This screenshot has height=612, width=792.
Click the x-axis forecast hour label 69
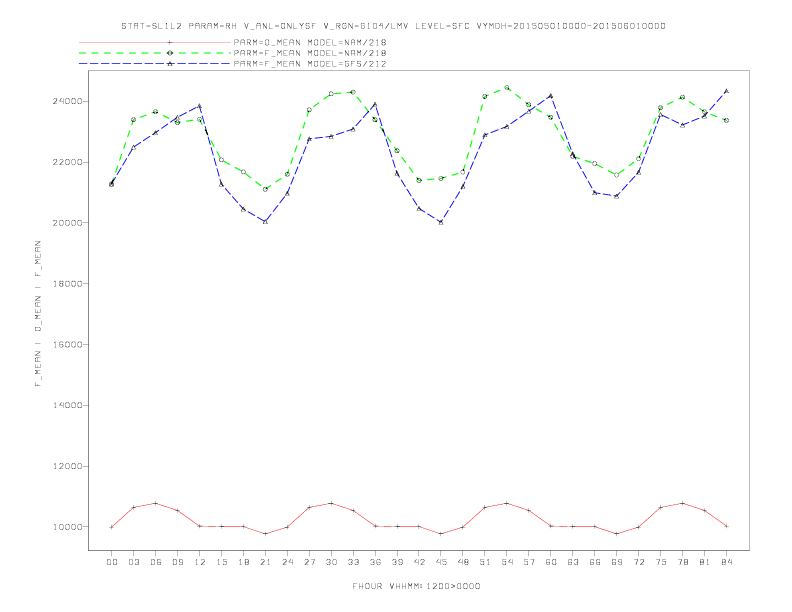[616, 562]
